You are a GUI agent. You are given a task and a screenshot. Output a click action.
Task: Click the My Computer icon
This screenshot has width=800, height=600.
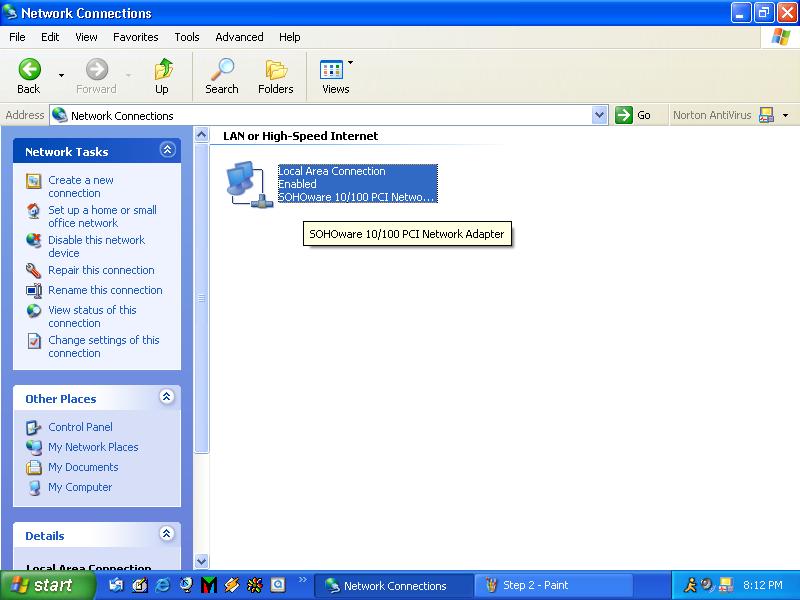click(34, 487)
